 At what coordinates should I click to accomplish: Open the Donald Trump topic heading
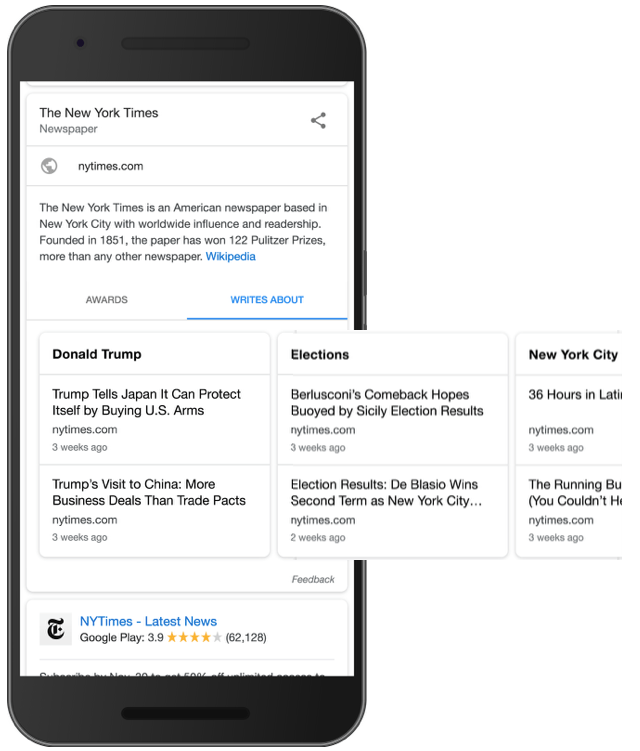point(97,354)
